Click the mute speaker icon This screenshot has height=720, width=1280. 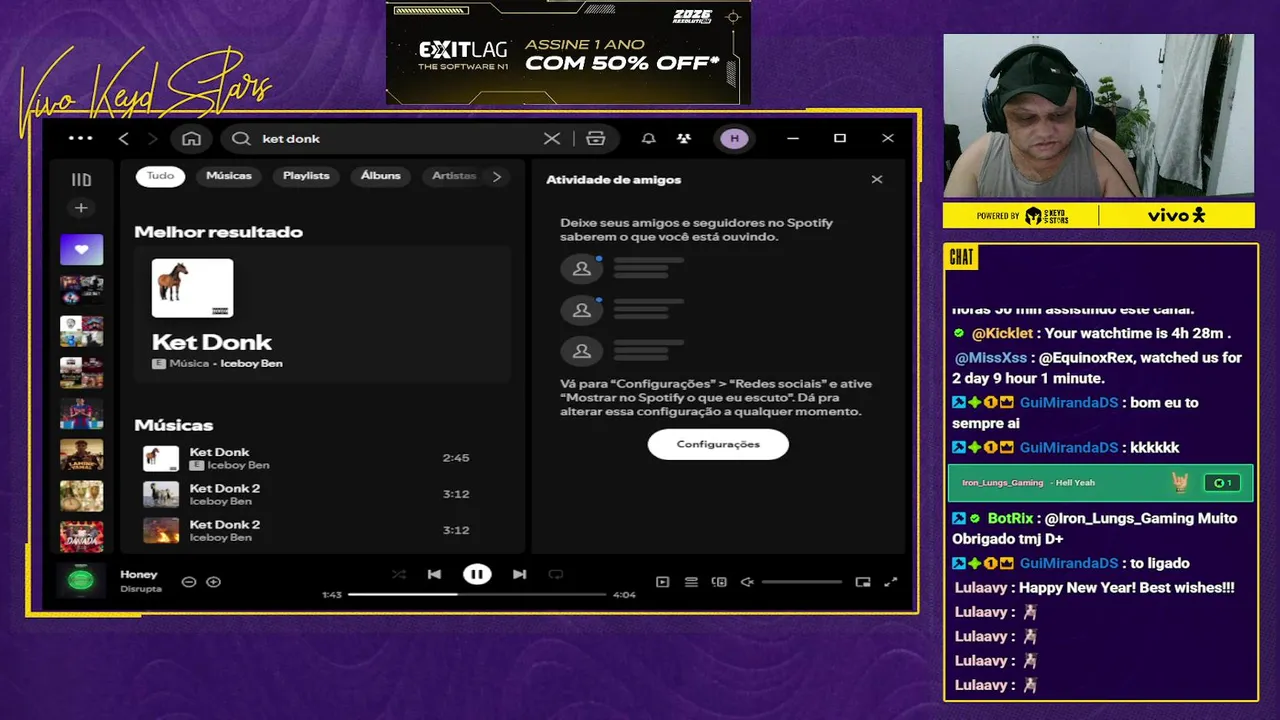pos(746,582)
